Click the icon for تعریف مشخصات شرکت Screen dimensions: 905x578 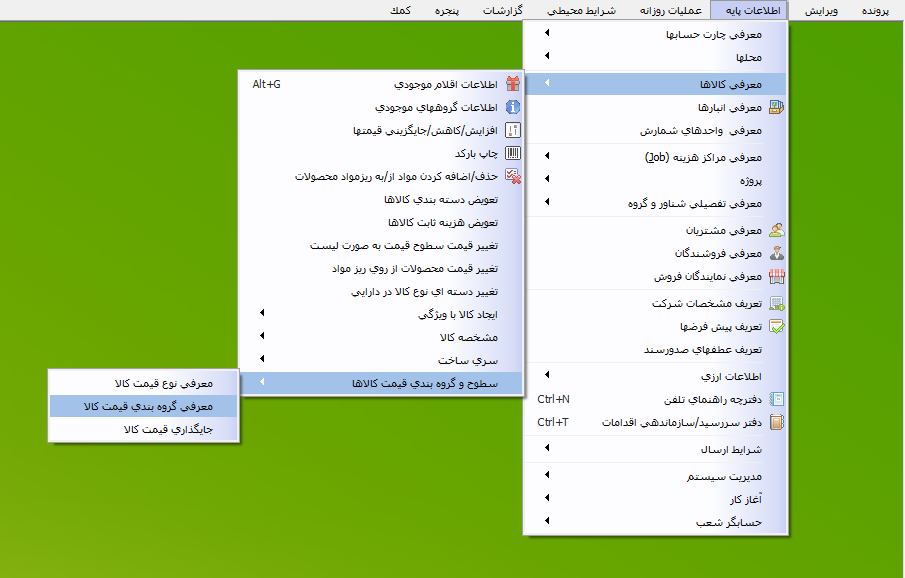tap(775, 303)
